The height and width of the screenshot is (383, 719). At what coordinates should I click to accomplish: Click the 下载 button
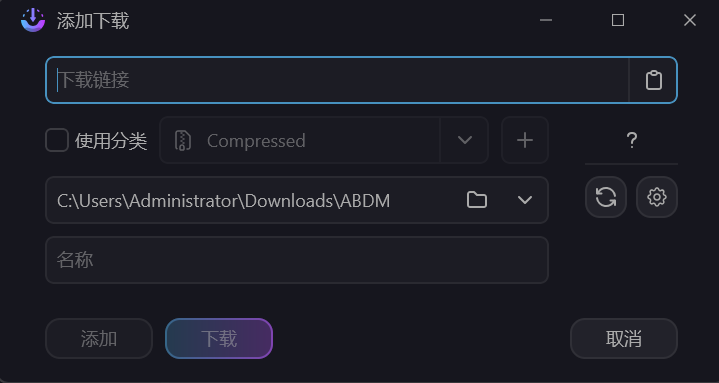click(219, 339)
